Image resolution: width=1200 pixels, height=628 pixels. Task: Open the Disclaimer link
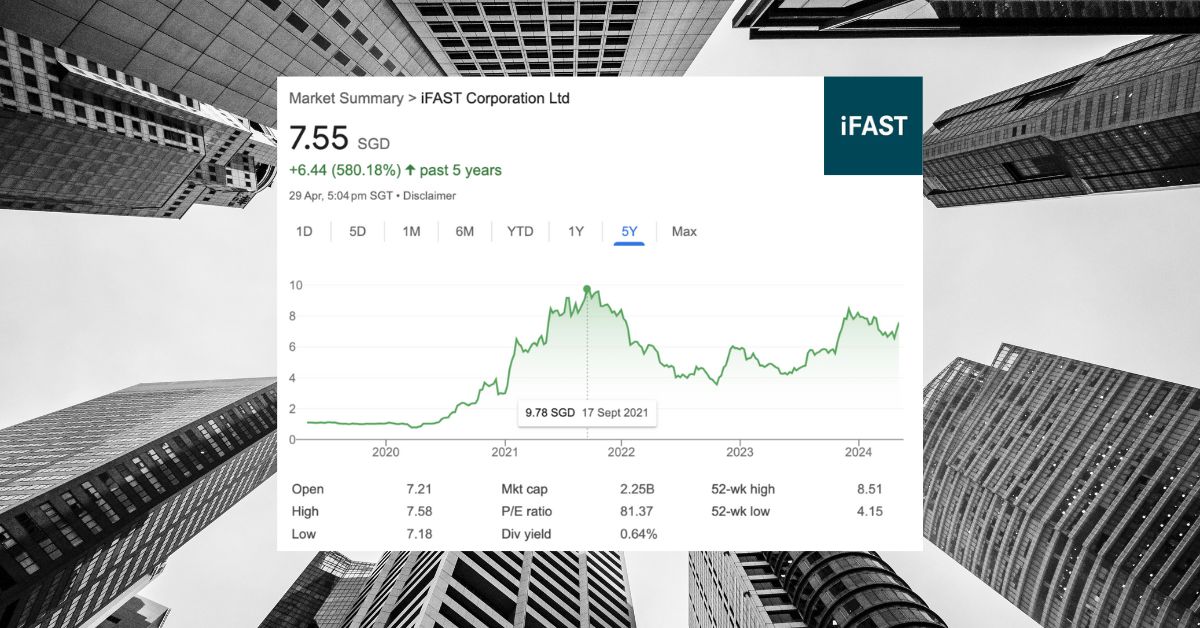(432, 196)
